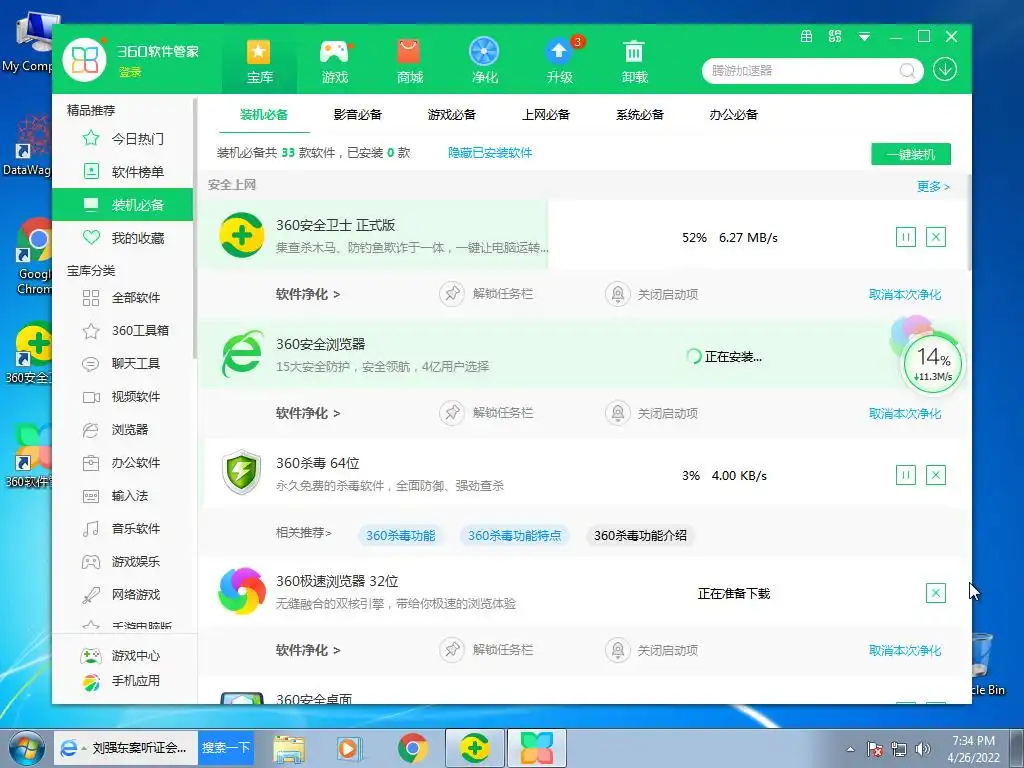Expand 软件净化 under 360极速浏览器
Image resolution: width=1024 pixels, height=768 pixels.
point(308,650)
